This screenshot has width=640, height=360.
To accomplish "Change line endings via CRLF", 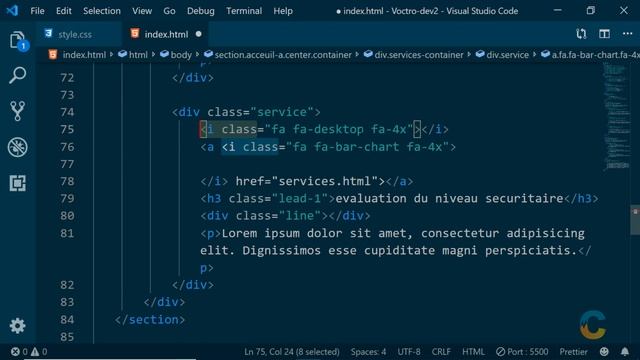I will (x=441, y=352).
